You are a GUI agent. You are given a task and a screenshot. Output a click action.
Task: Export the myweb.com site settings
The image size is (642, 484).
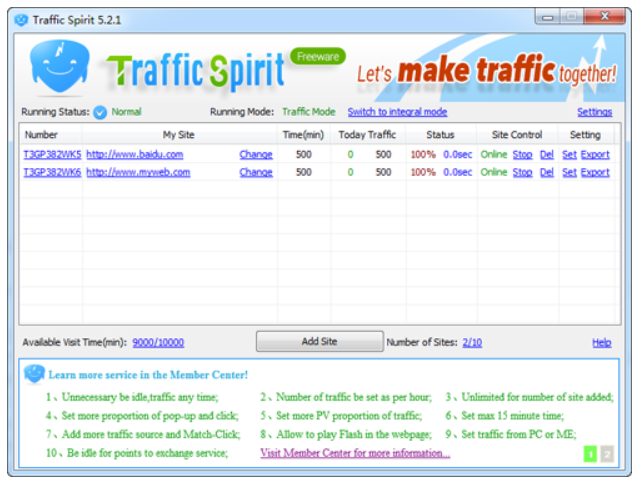(595, 172)
